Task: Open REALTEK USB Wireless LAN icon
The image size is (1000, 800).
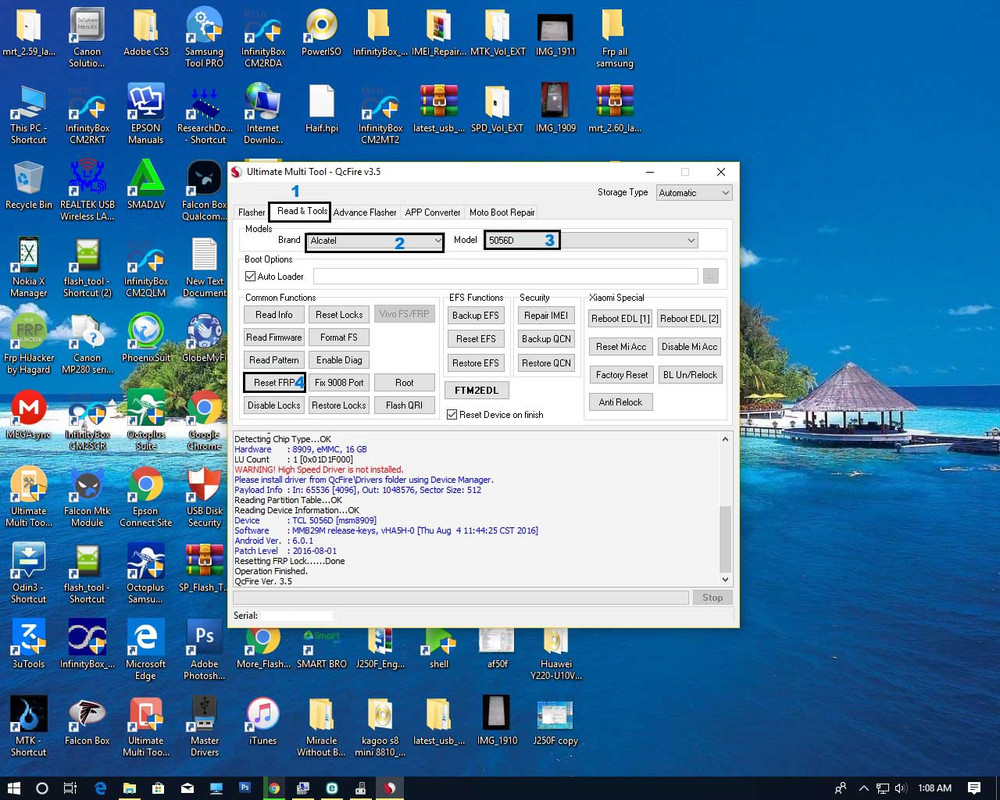Action: point(87,191)
